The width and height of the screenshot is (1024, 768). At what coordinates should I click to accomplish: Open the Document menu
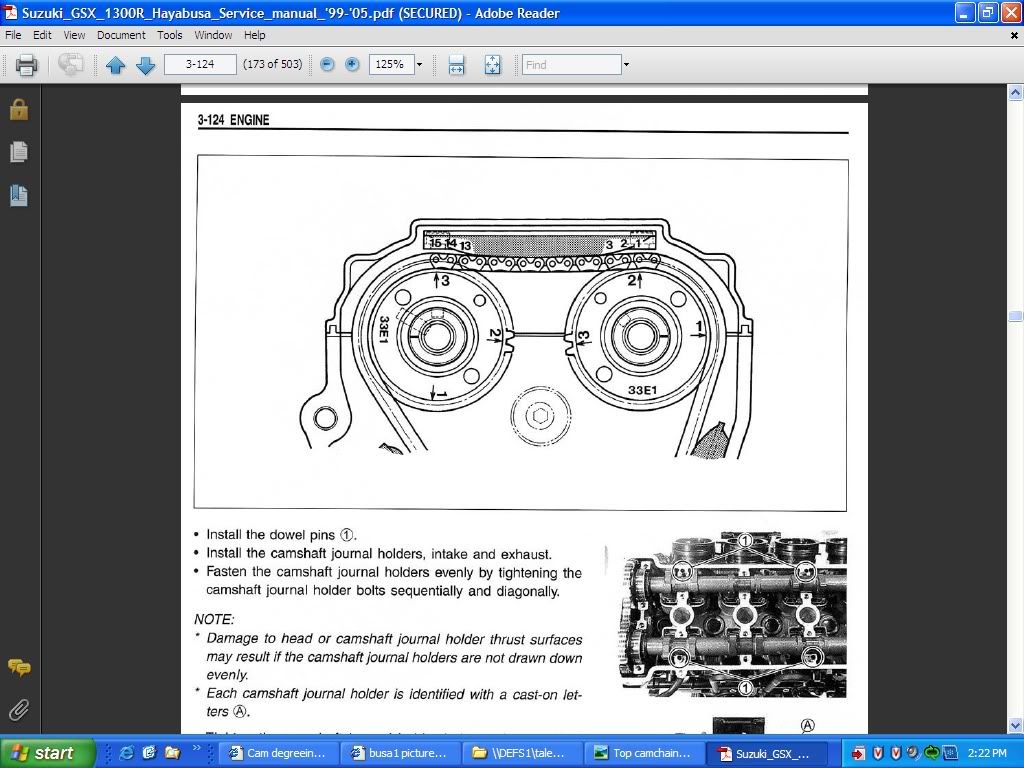tap(121, 35)
